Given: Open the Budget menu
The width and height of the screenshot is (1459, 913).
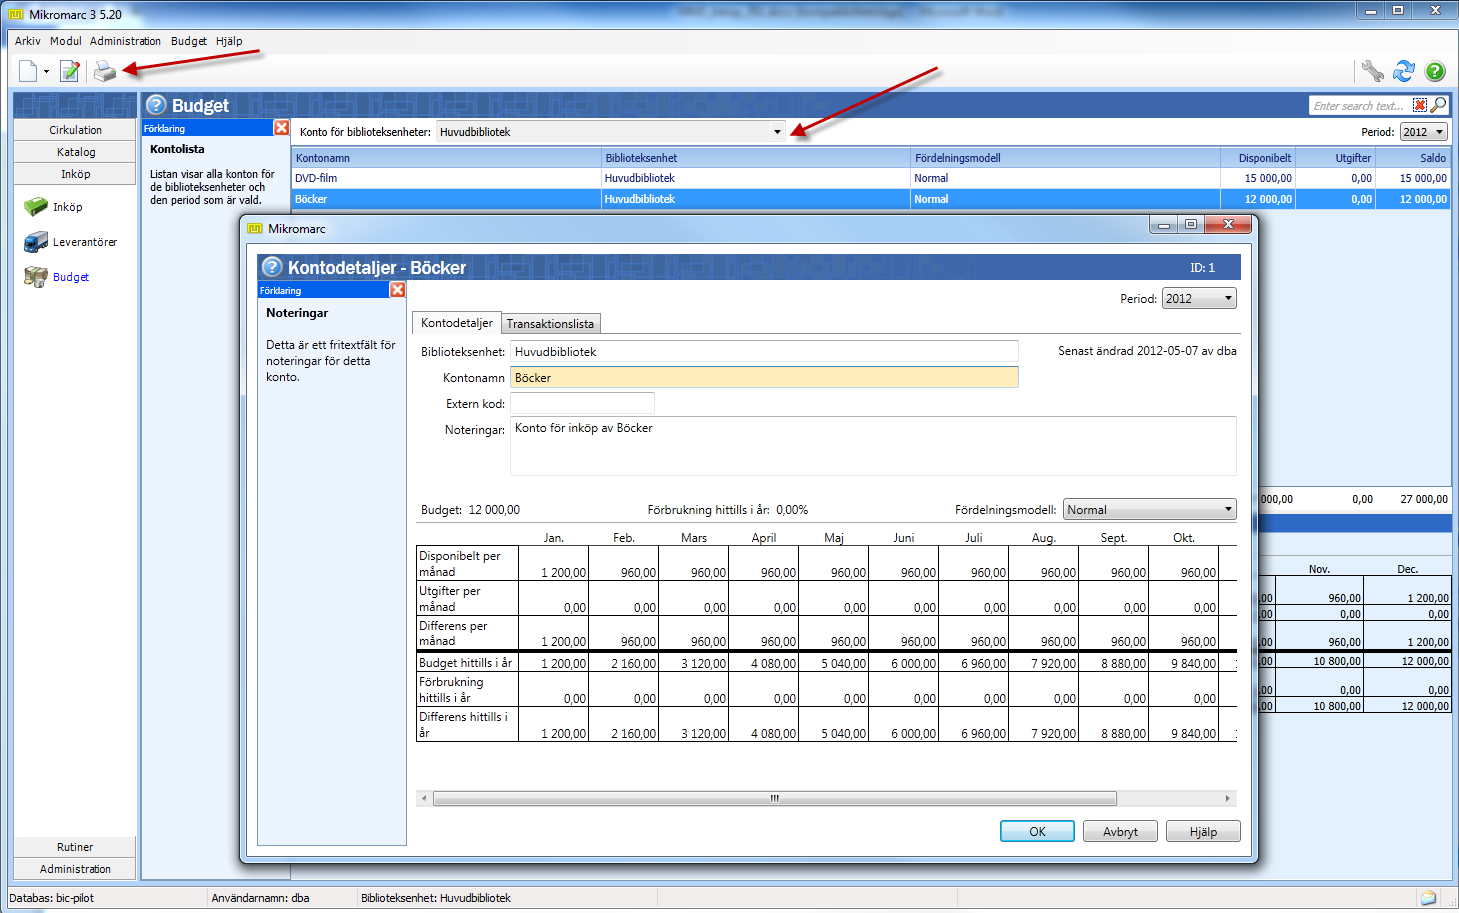Looking at the screenshot, I should tap(189, 41).
